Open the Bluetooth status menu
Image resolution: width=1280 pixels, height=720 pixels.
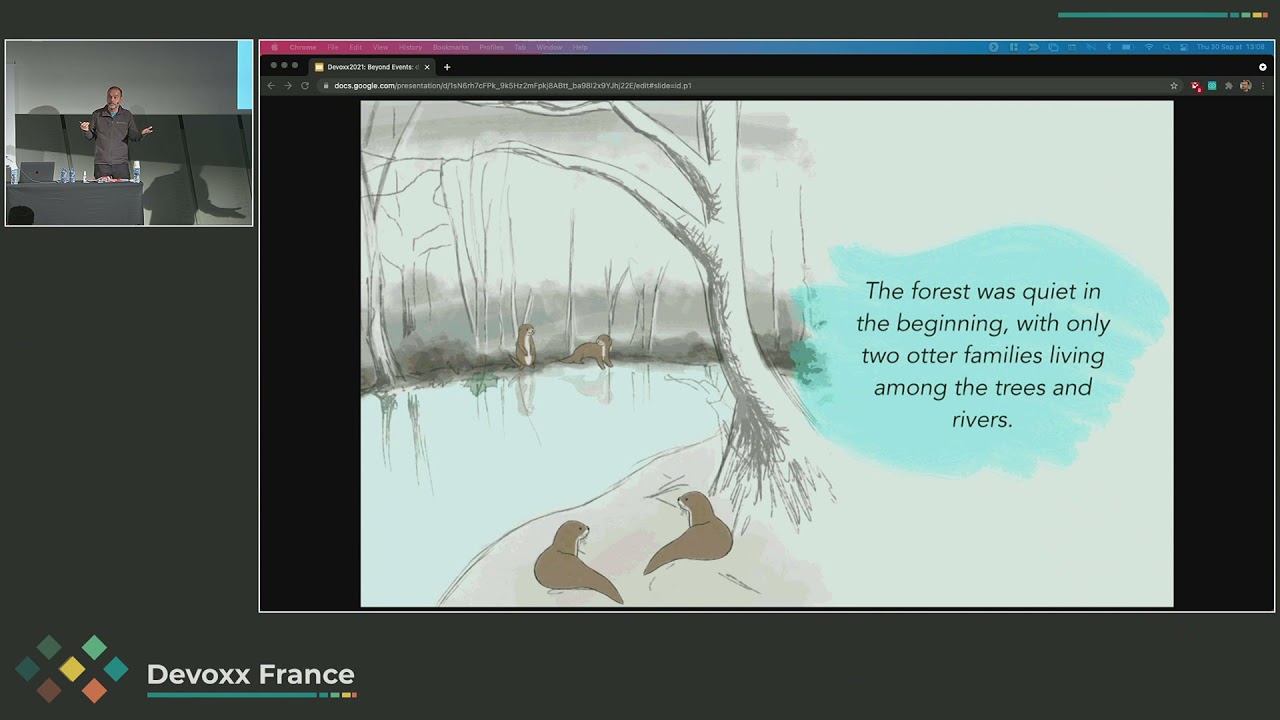[1109, 47]
